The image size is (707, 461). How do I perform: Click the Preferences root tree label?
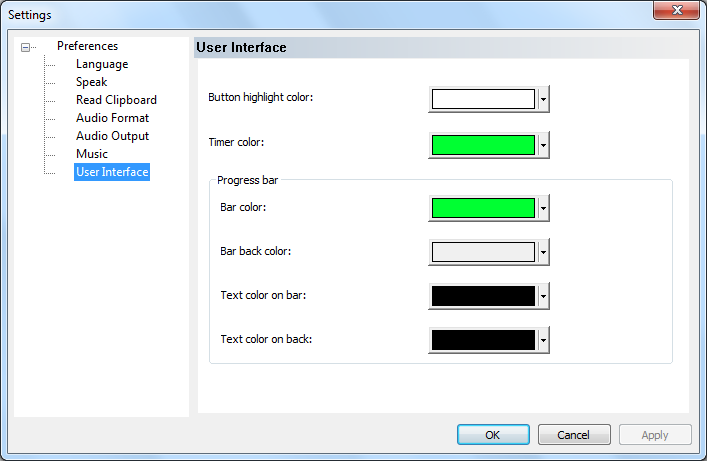[x=87, y=46]
